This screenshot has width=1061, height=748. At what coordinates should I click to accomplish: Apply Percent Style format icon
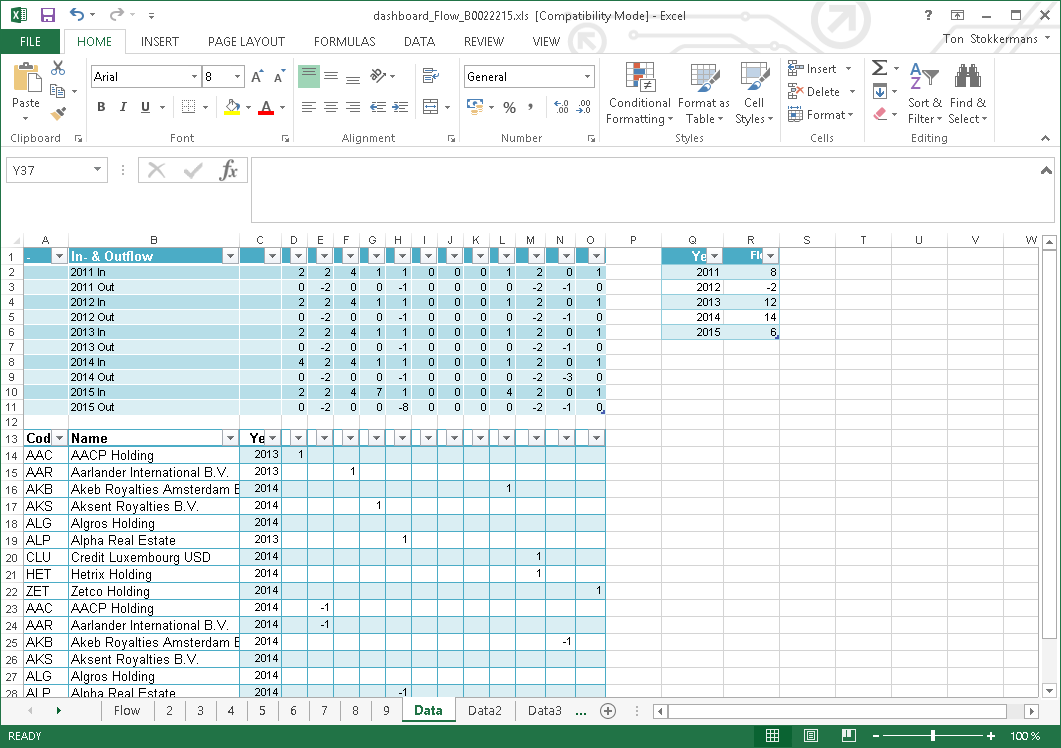[510, 107]
